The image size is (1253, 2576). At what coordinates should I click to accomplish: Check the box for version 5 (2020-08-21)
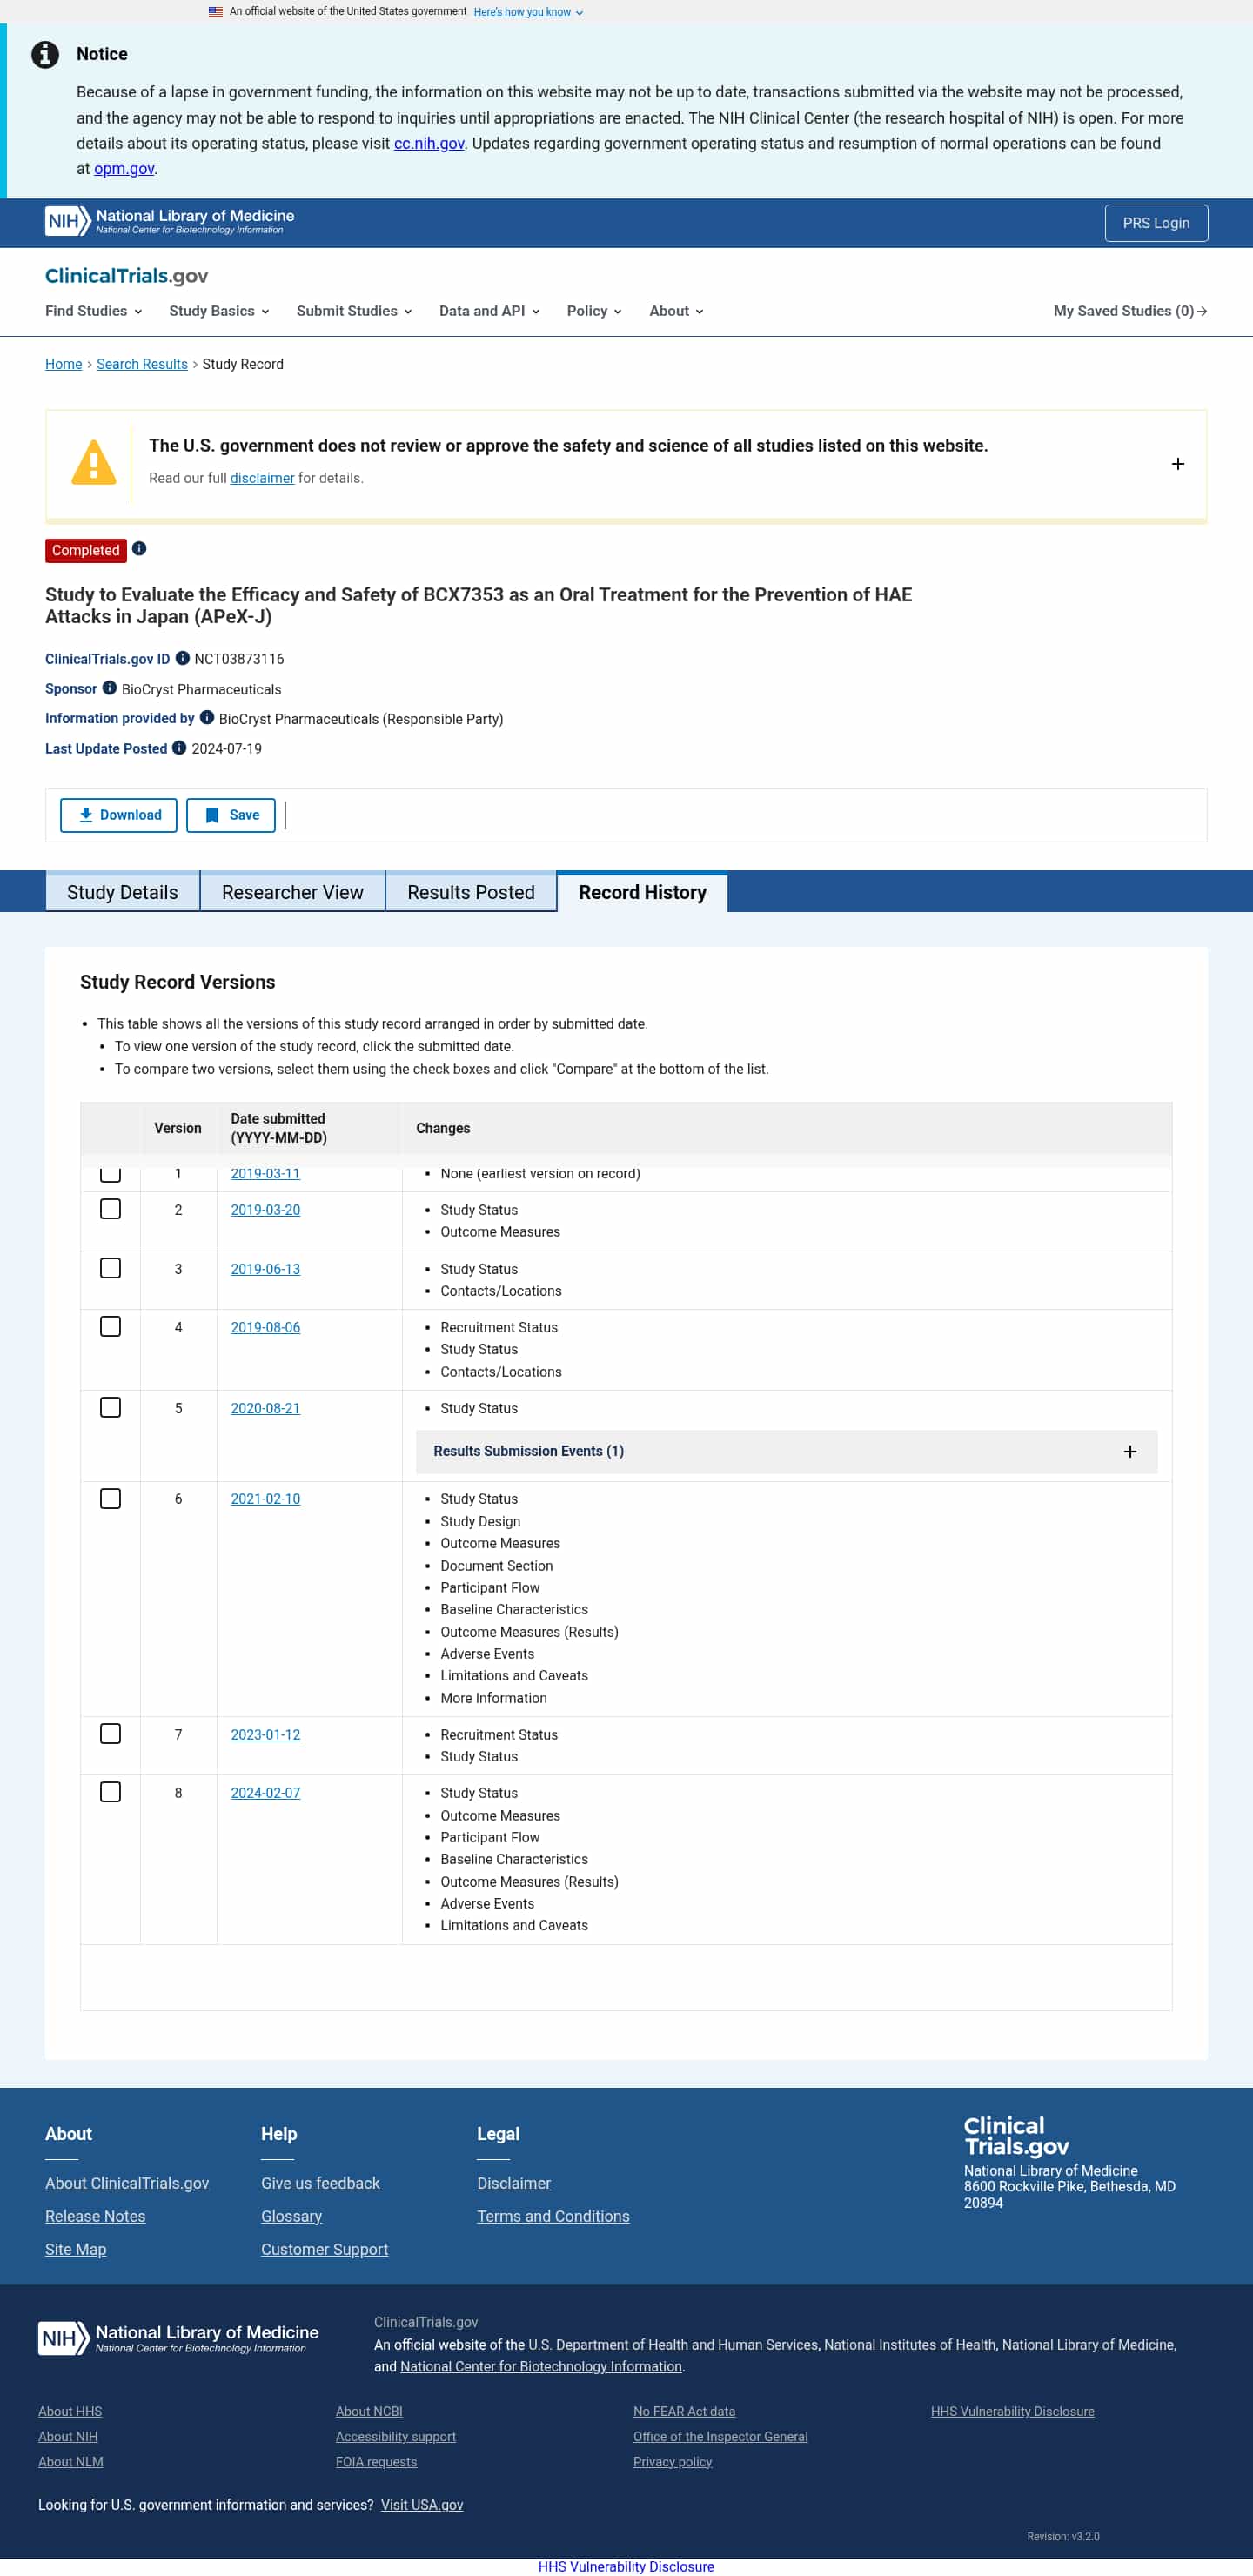coord(111,1407)
